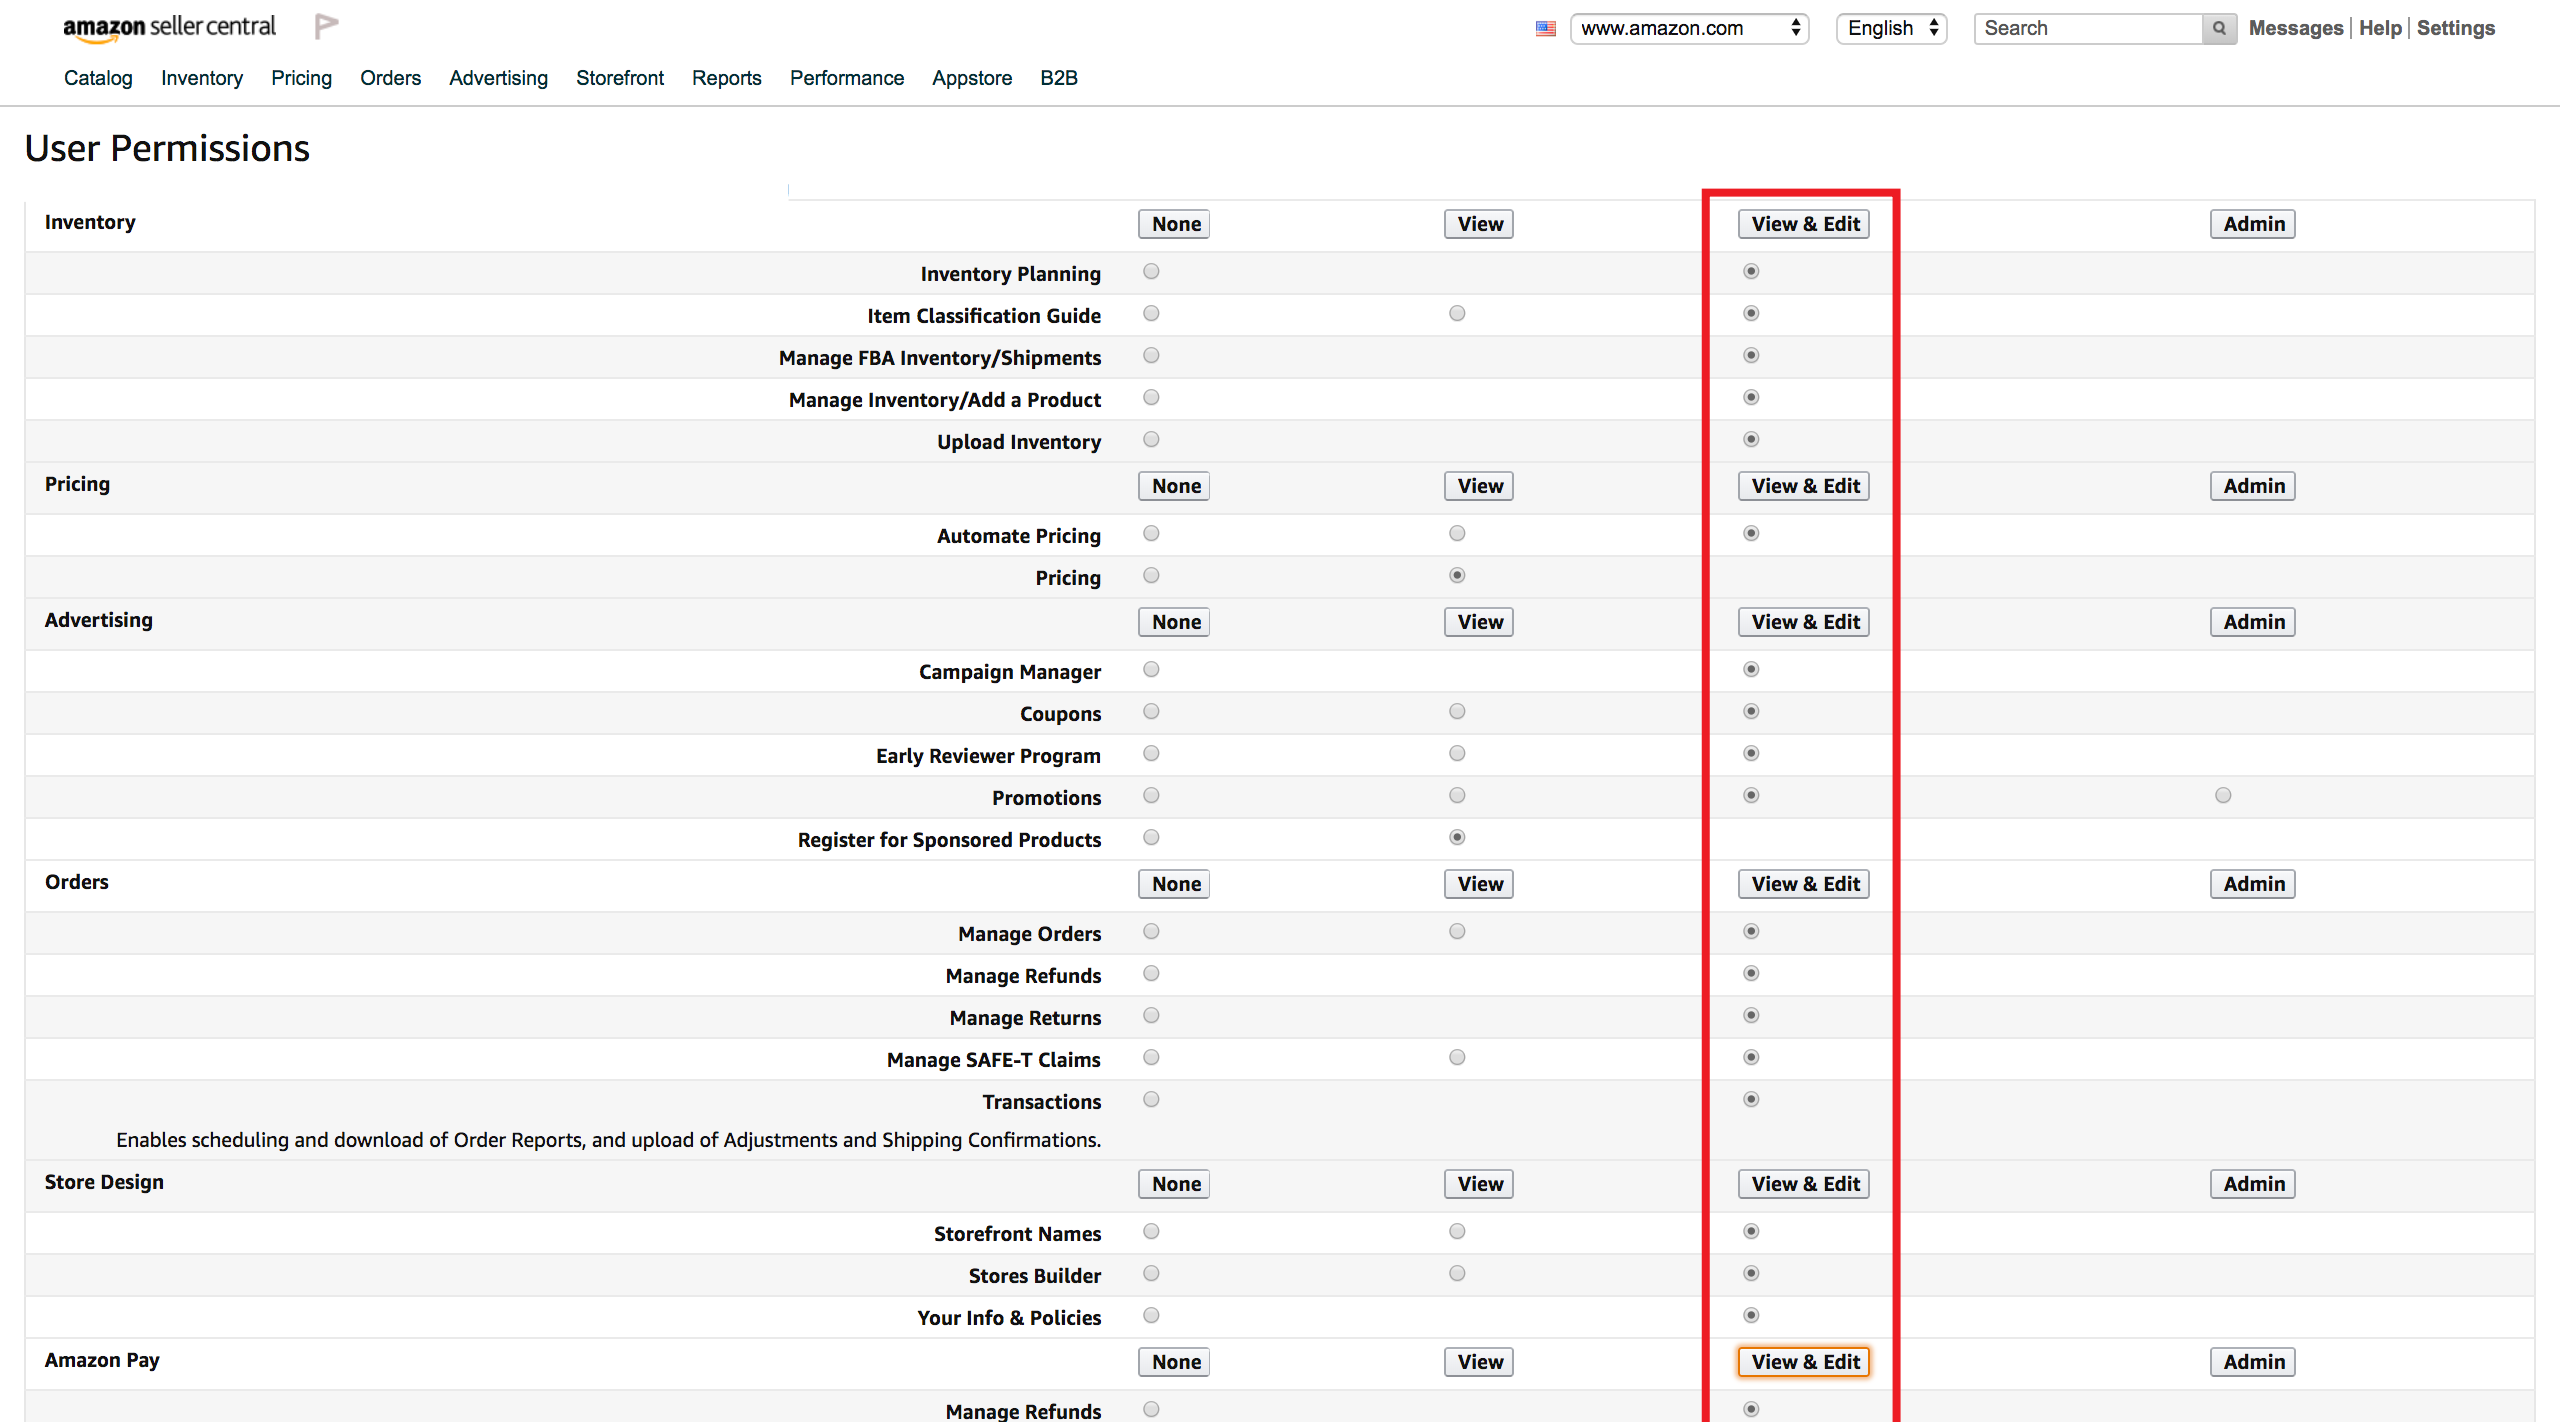Click the Amazon Seller Central logo

point(169,27)
